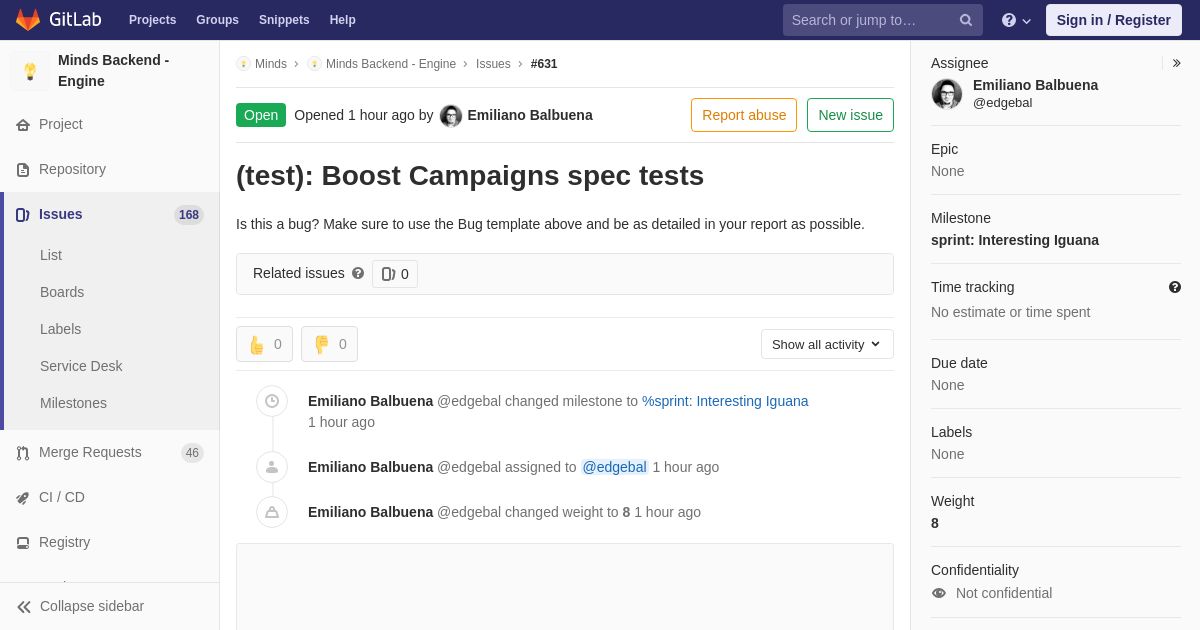1200x630 pixels.
Task: Click the Search or jump to field
Action: pyautogui.click(x=870, y=20)
